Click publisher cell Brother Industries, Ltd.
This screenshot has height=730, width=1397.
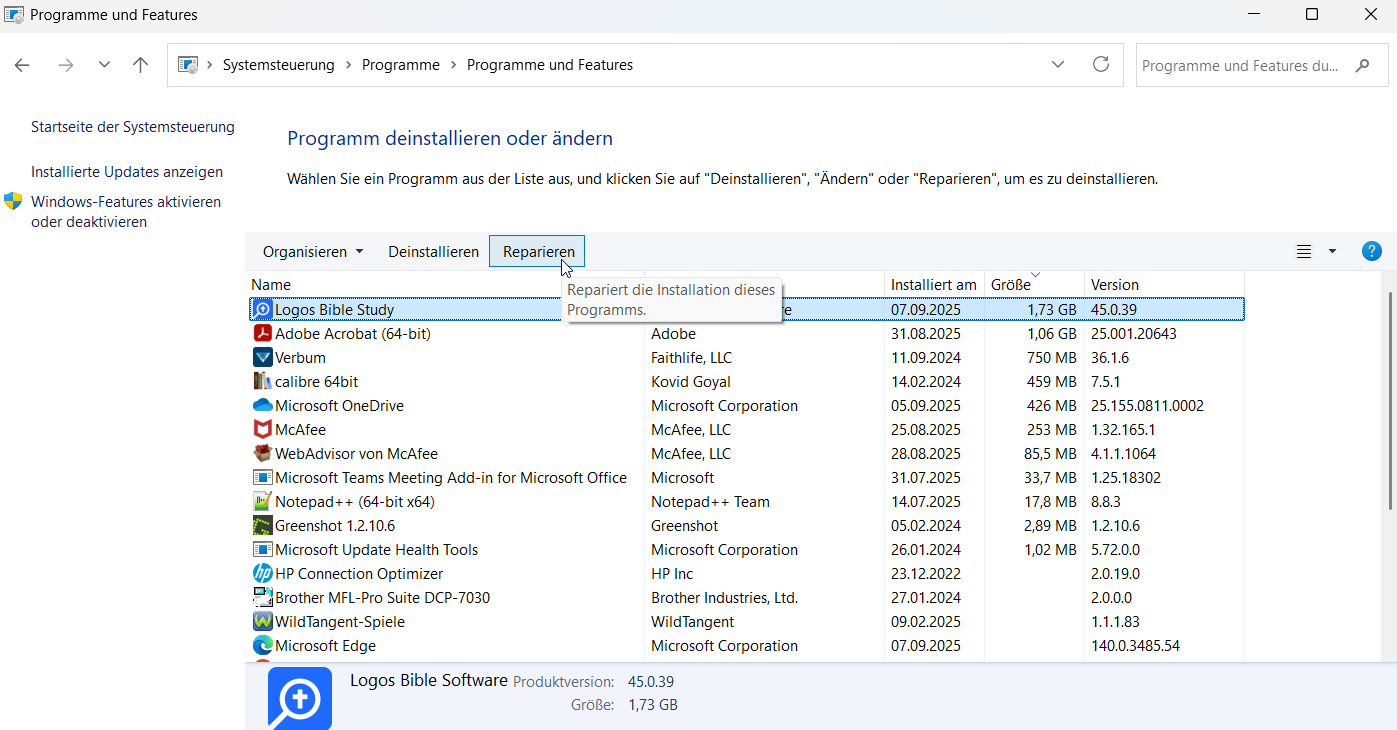tap(724, 597)
